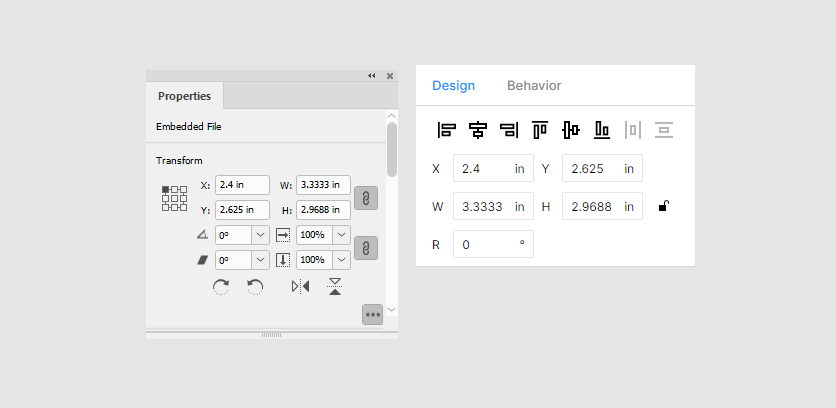Image resolution: width=836 pixels, height=408 pixels.
Task: Click the shear 0° value field
Action: (x=234, y=260)
